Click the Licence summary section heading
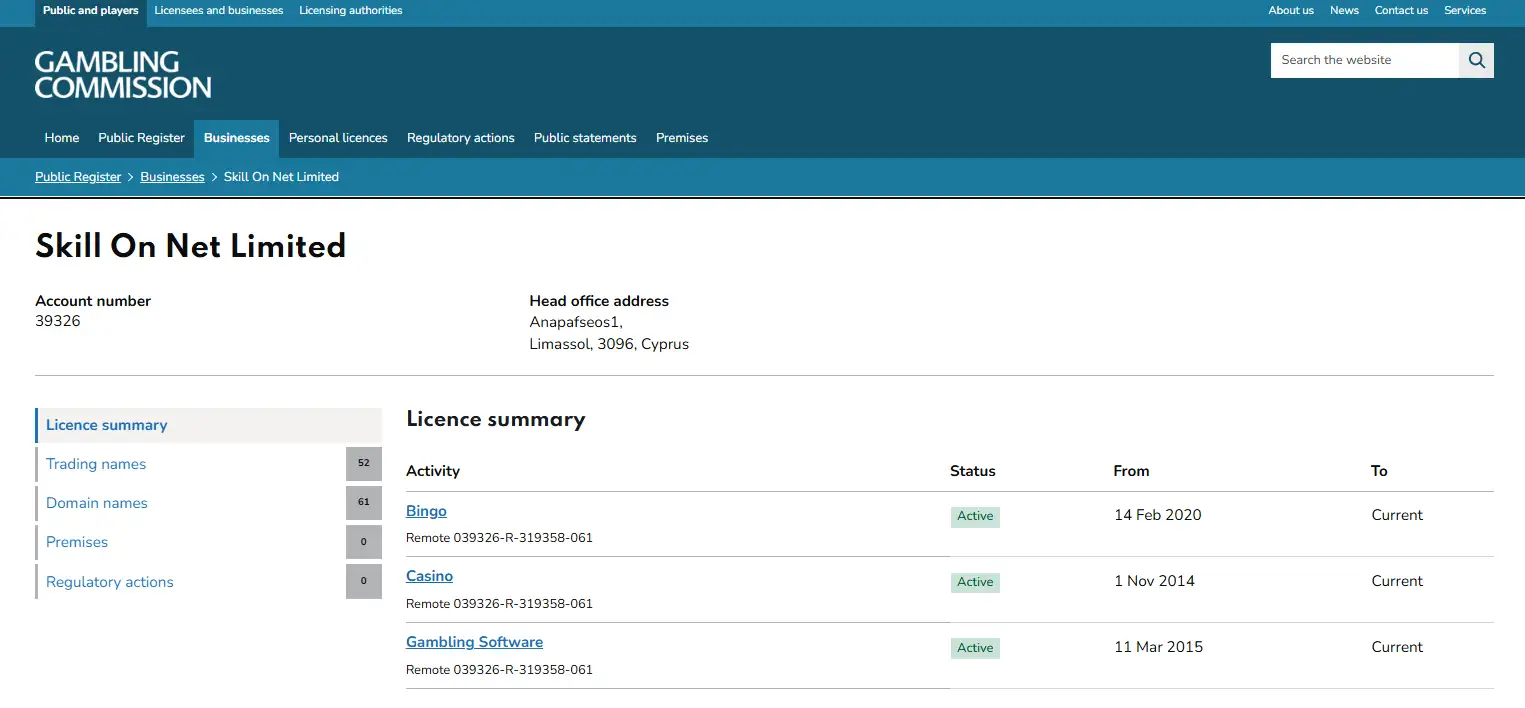Screen dimensions: 1525x708 click(x=495, y=419)
